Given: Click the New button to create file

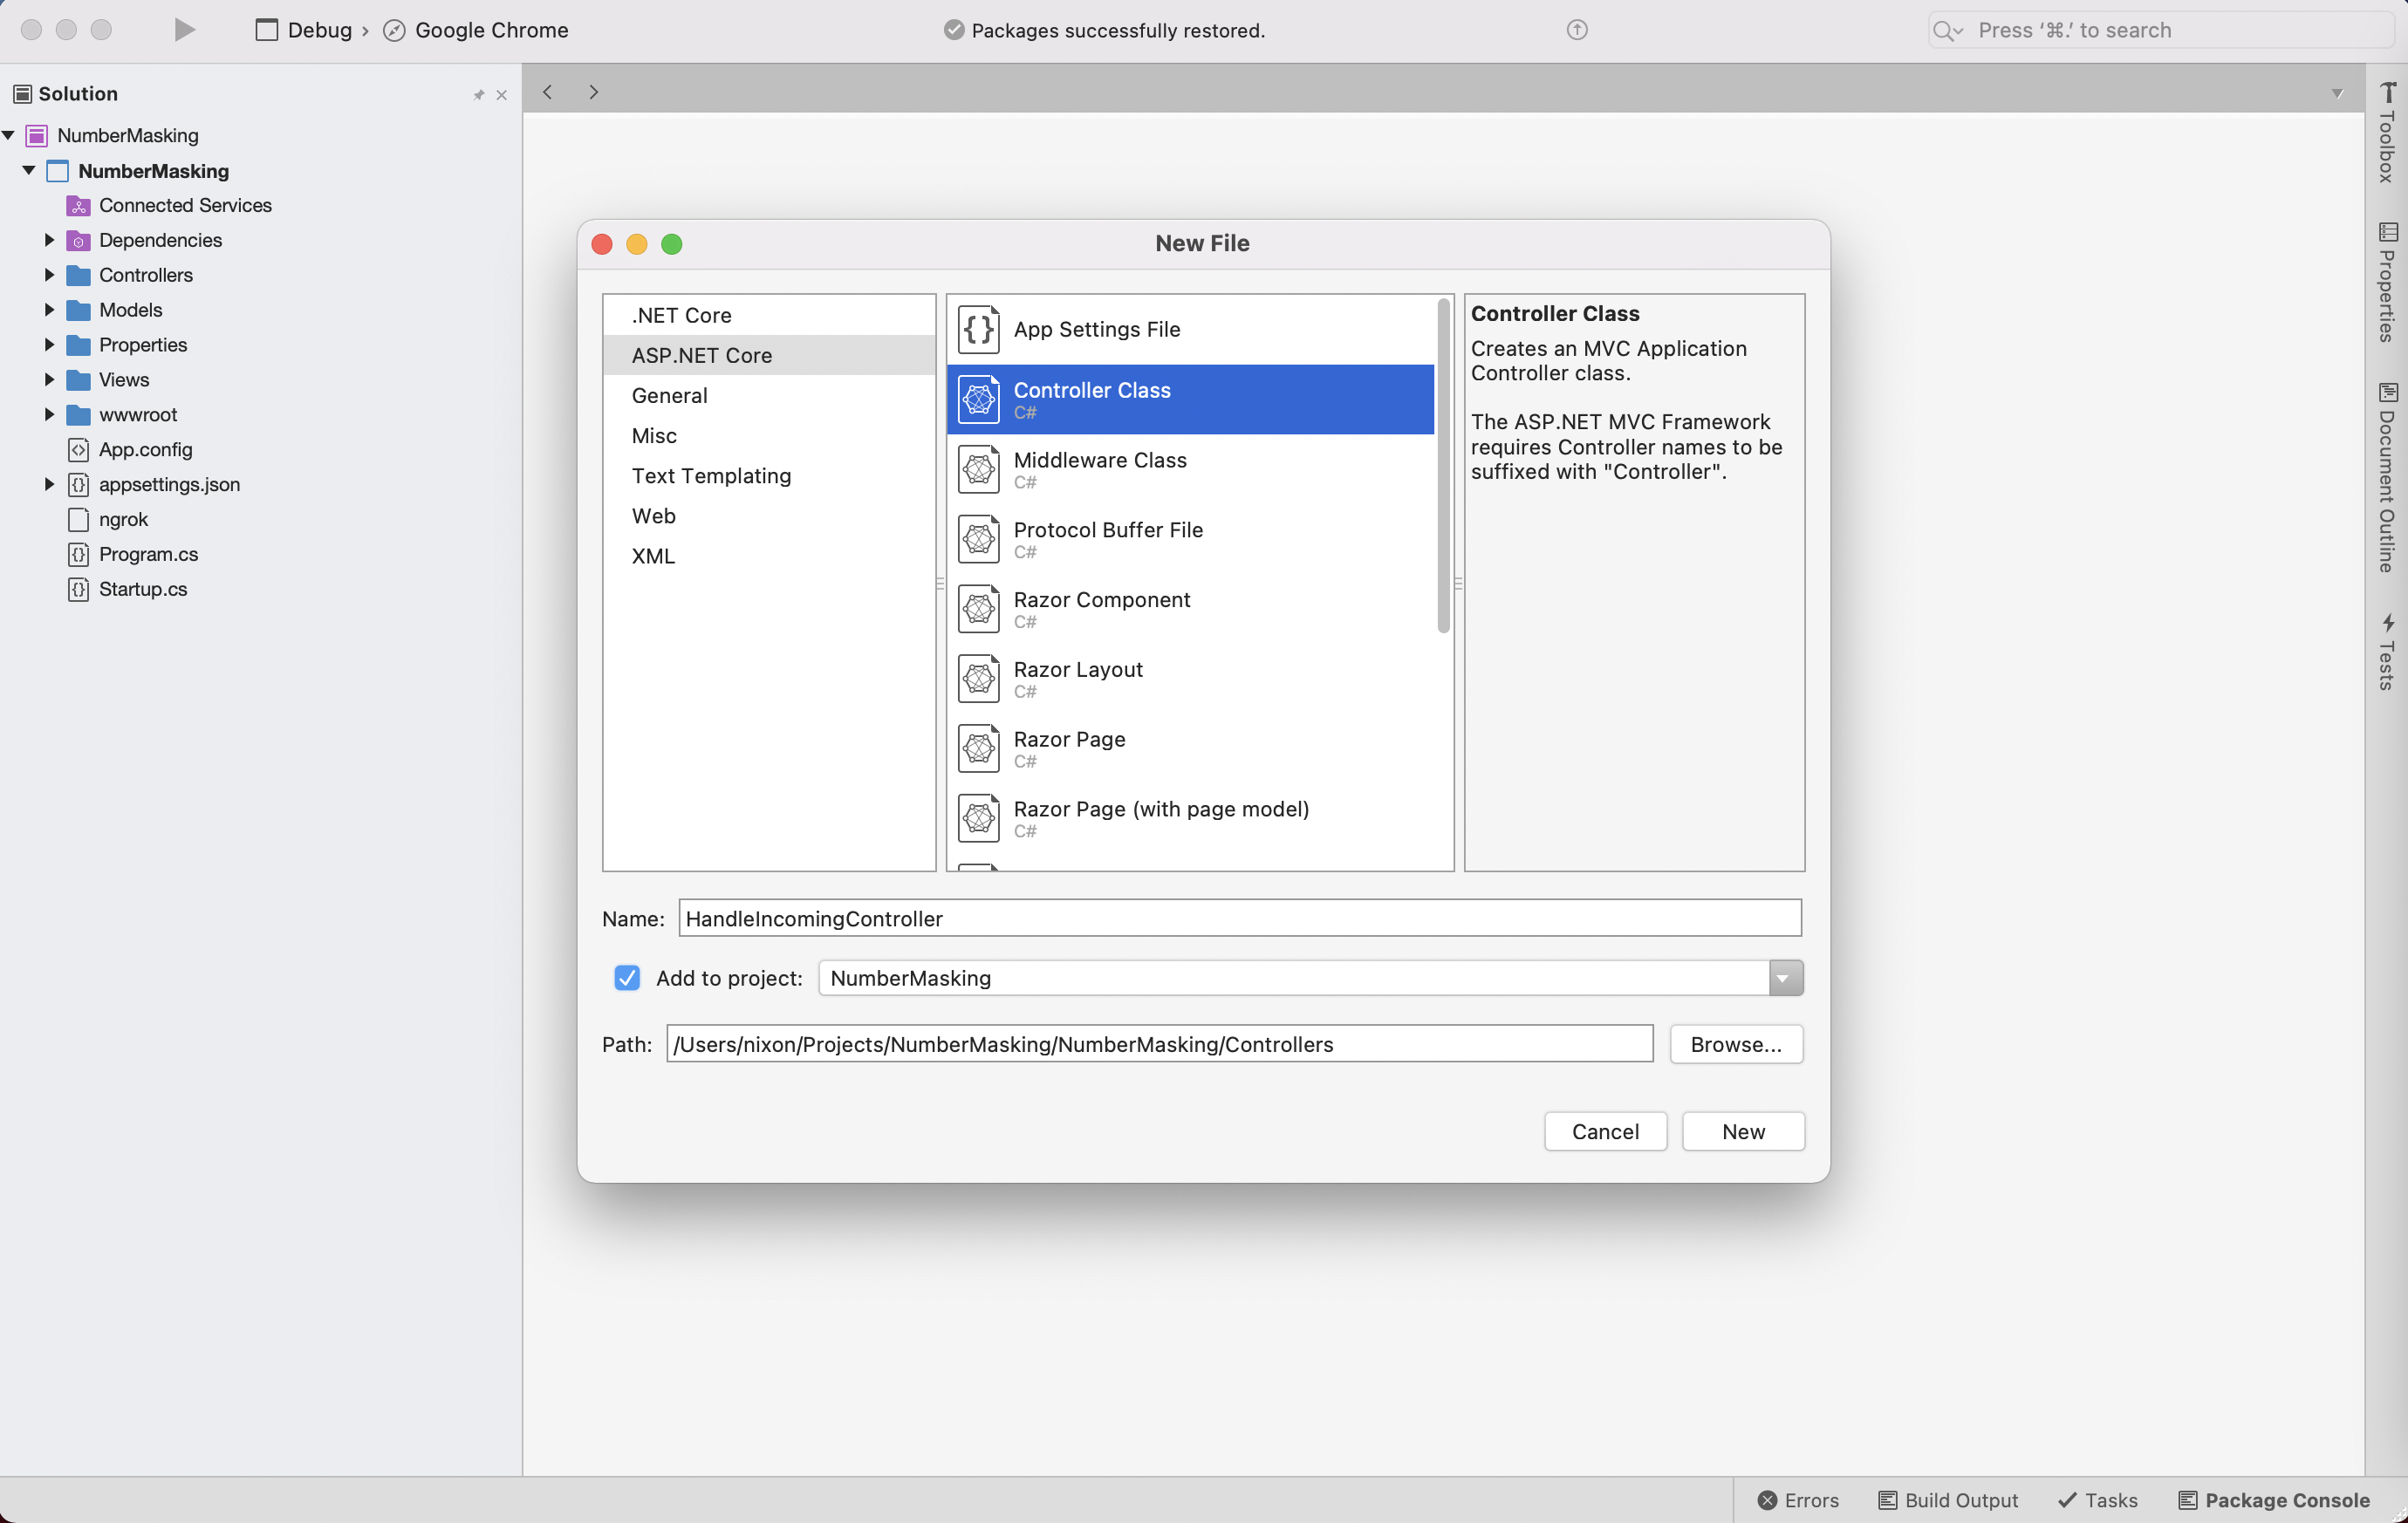Looking at the screenshot, I should pos(1743,1131).
